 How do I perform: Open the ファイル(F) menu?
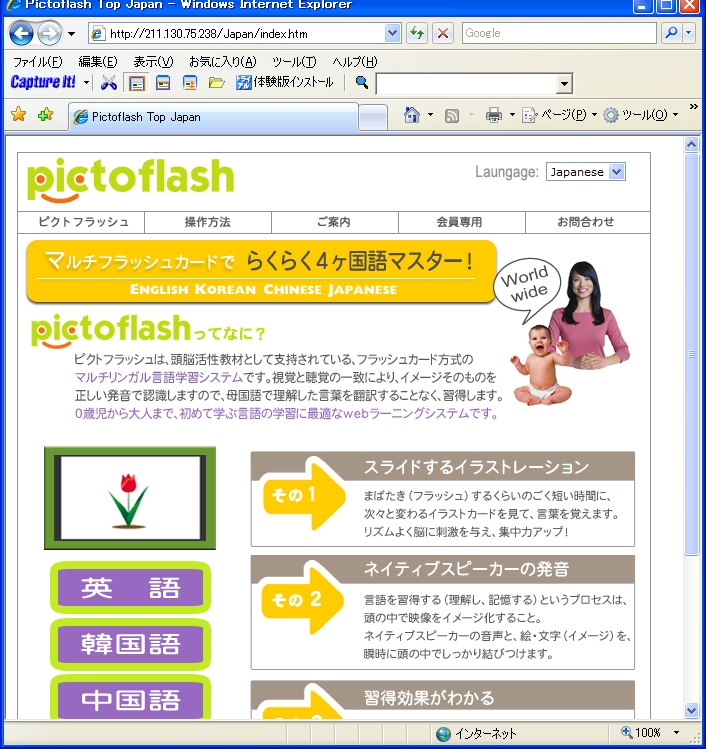pyautogui.click(x=38, y=62)
